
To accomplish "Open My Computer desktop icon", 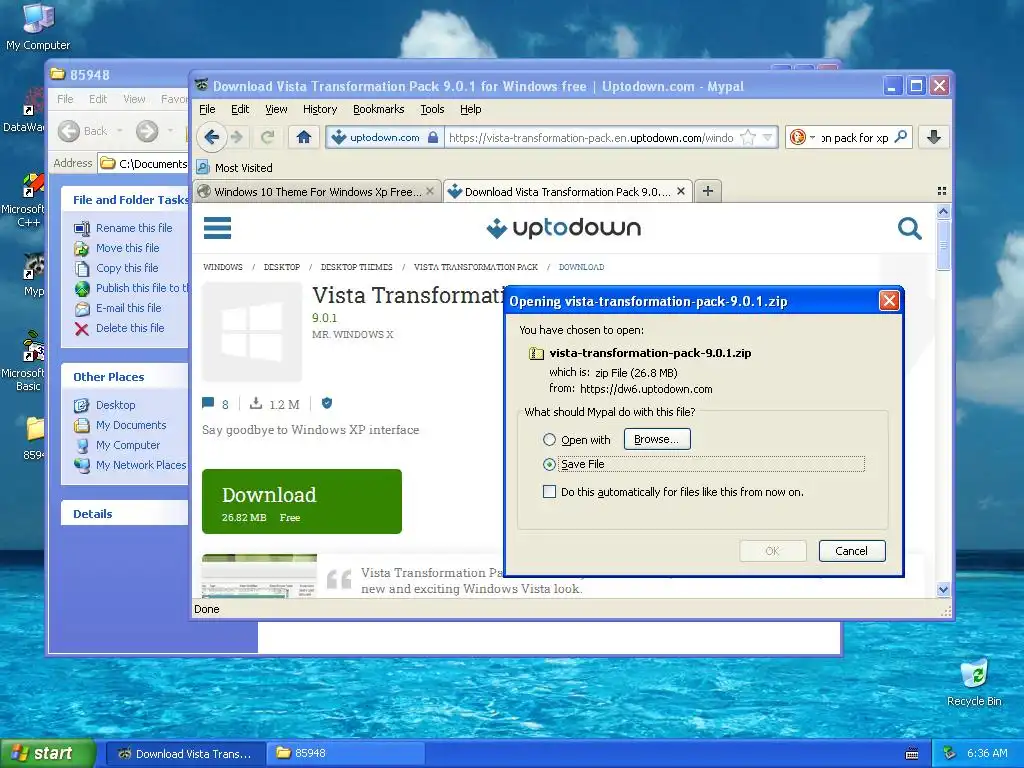I will [38, 26].
